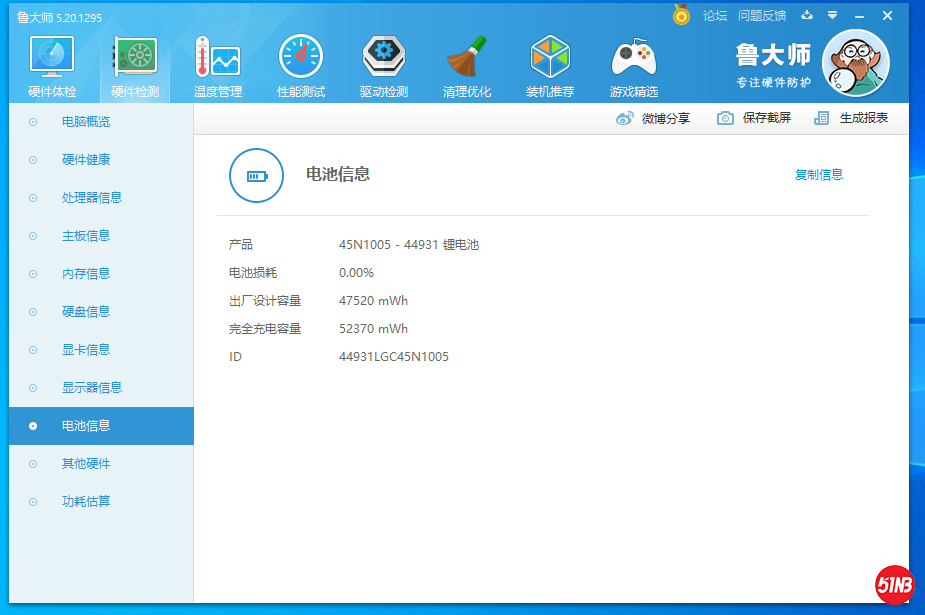Open the 清理优化 broom icon
The width and height of the screenshot is (925, 615).
(x=466, y=58)
